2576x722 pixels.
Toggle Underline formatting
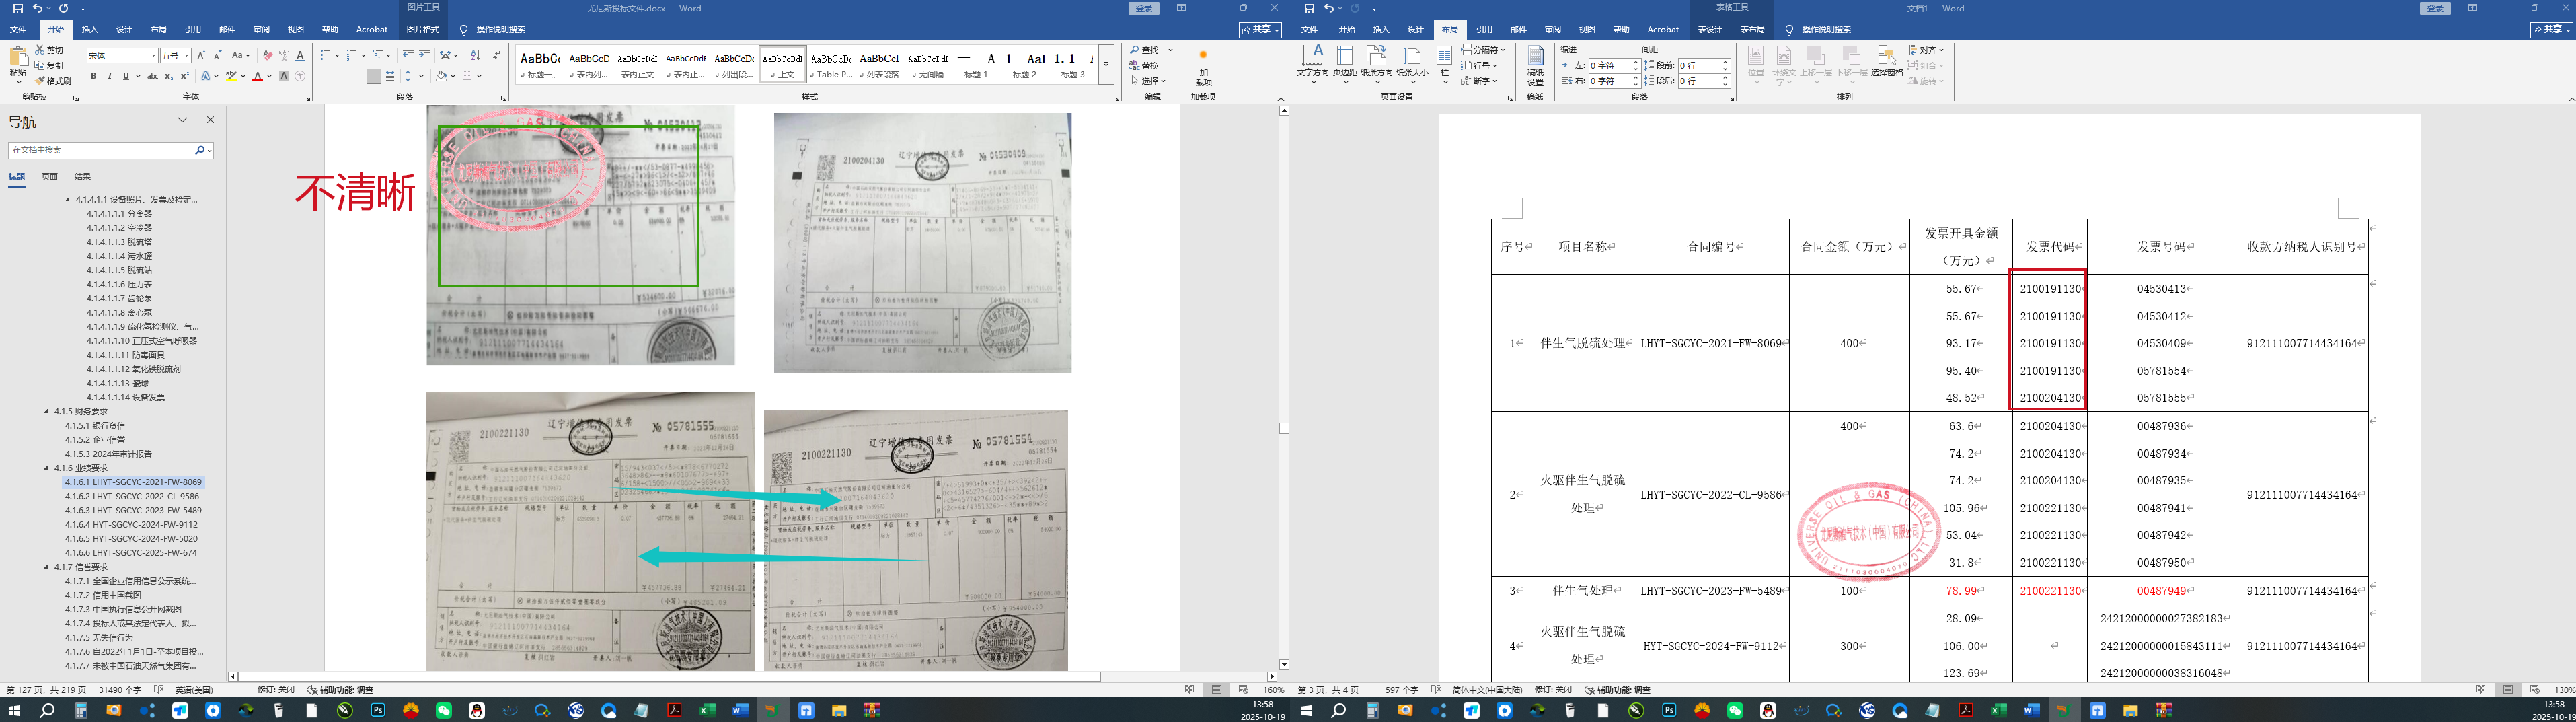[x=126, y=76]
